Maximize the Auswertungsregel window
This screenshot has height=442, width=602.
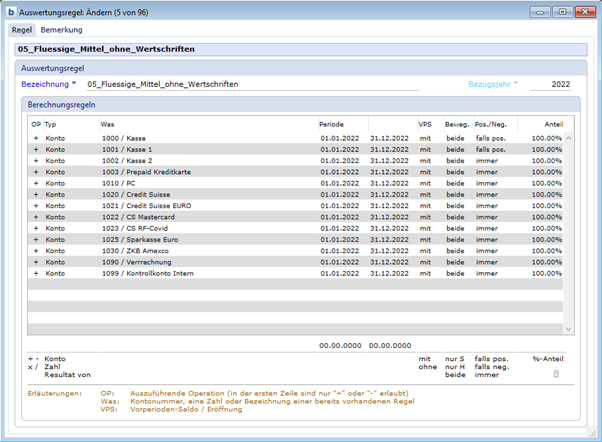coord(561,11)
